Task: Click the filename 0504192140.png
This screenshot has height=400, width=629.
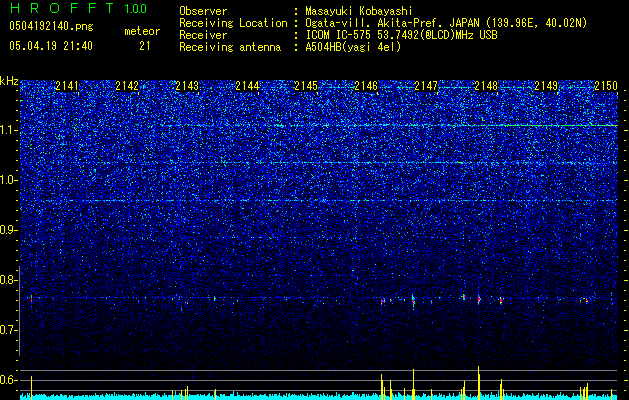Action: point(51,26)
